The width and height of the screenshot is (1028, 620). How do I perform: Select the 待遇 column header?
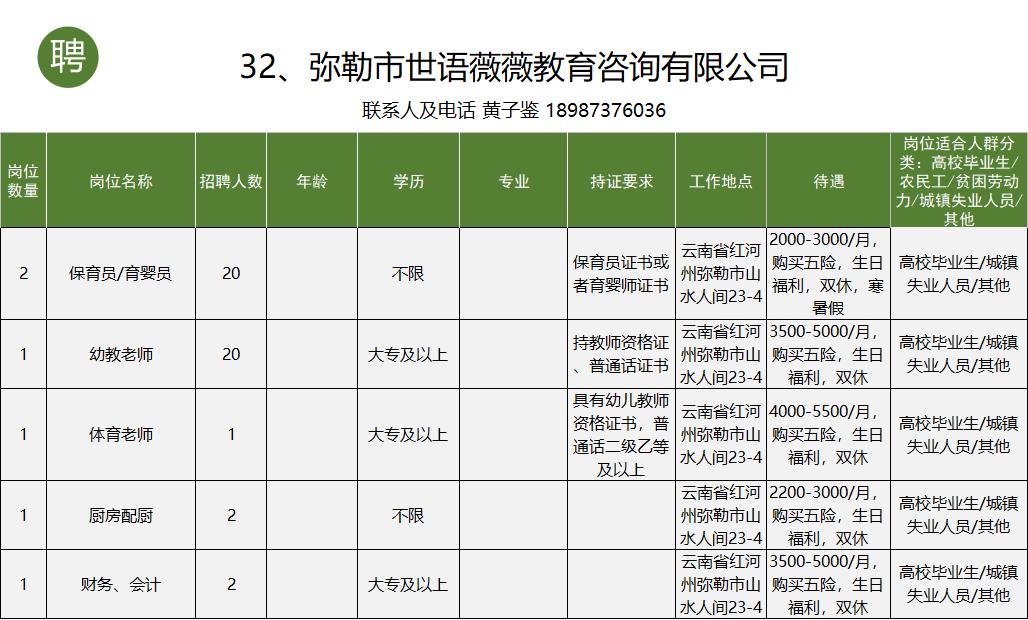(x=827, y=179)
